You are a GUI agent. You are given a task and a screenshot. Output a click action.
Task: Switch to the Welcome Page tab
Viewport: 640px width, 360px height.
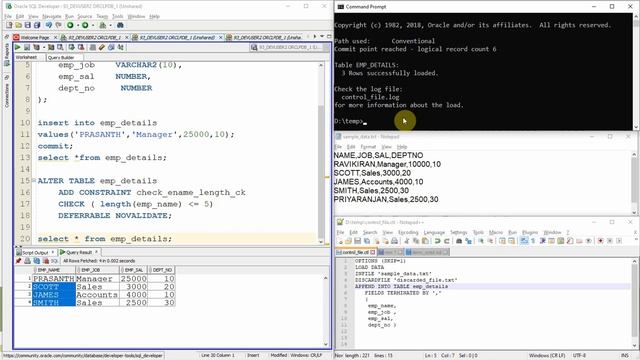point(35,37)
